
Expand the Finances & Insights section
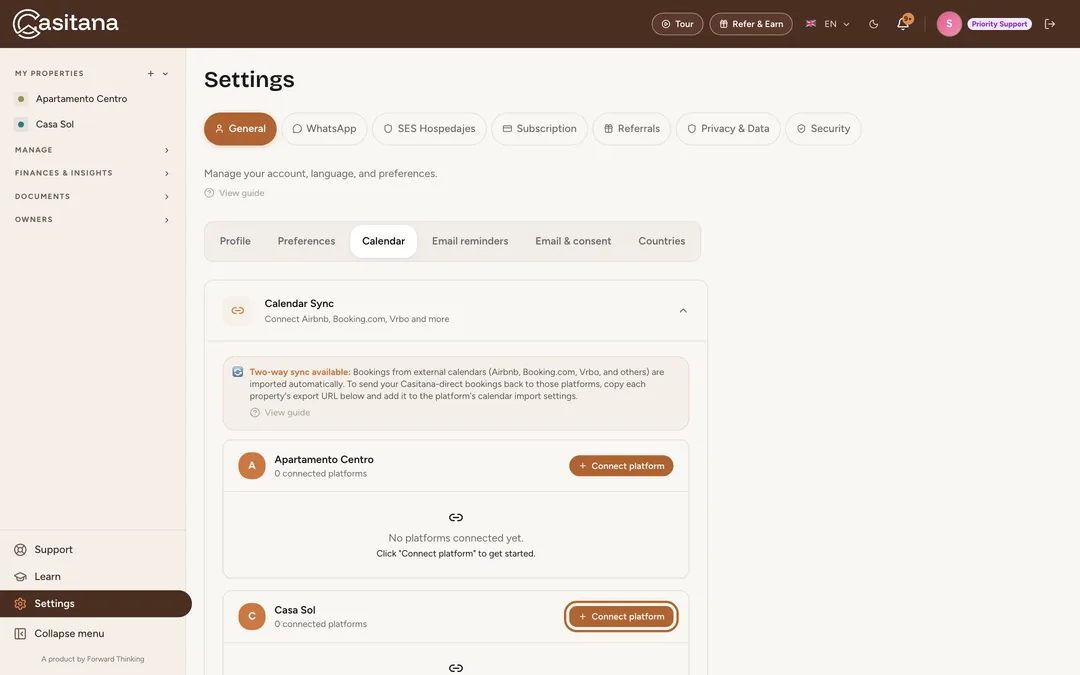tap(92, 173)
